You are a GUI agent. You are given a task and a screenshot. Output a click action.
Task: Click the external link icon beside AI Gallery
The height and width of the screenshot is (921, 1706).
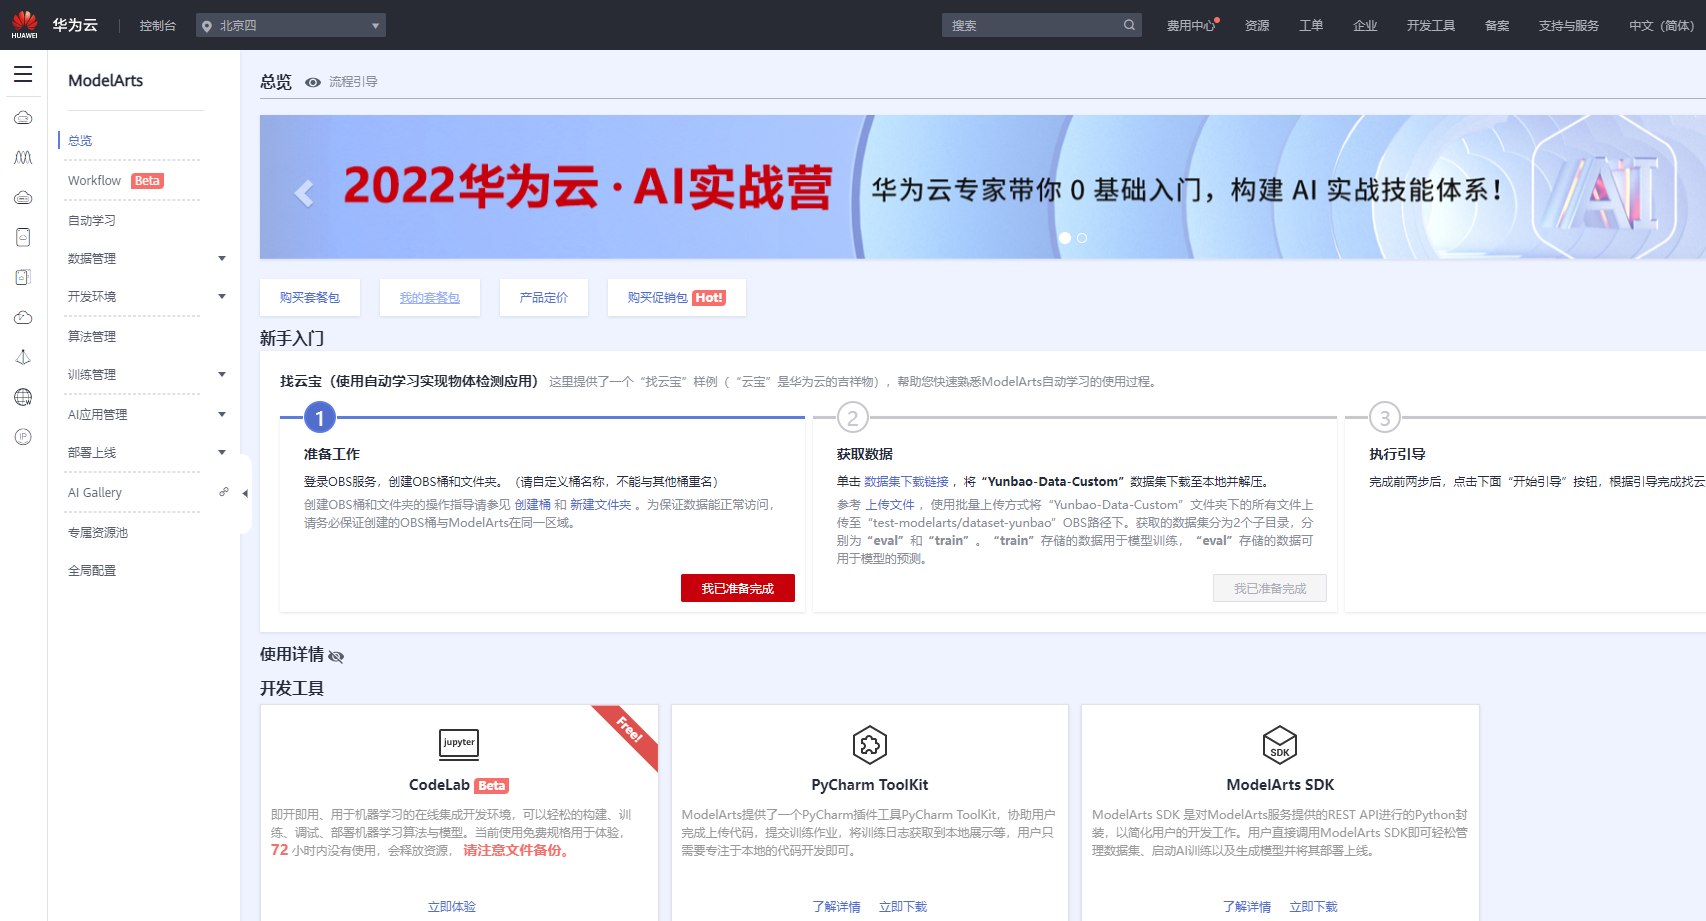pyautogui.click(x=224, y=492)
